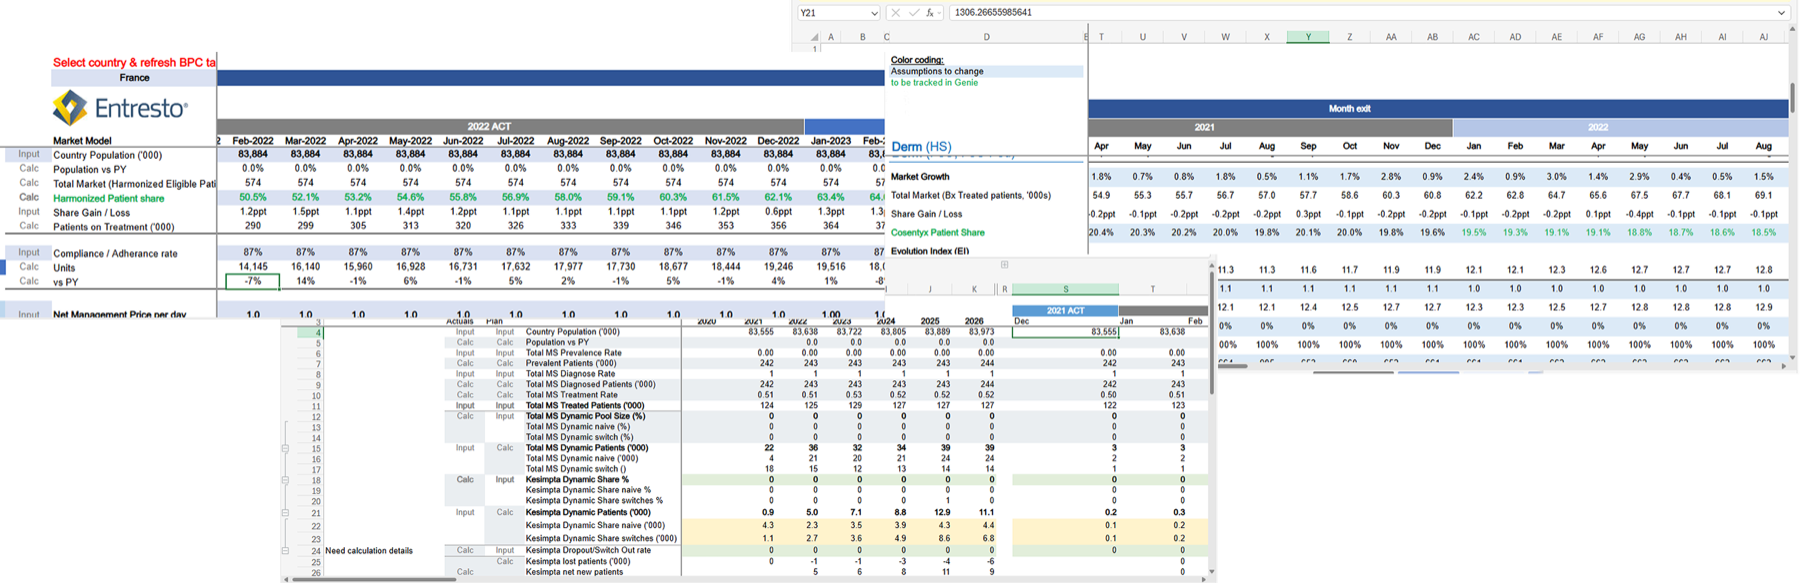
Task: Collapse the outline group button at row 24
Action: (x=285, y=551)
